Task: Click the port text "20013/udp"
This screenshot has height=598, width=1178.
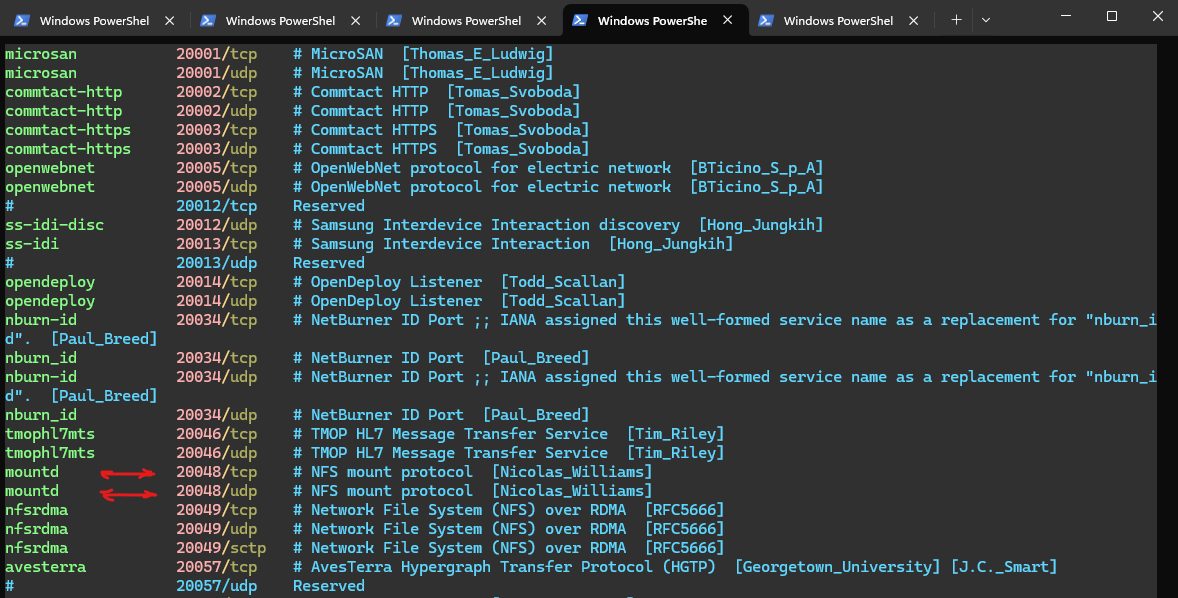Action: [x=216, y=263]
